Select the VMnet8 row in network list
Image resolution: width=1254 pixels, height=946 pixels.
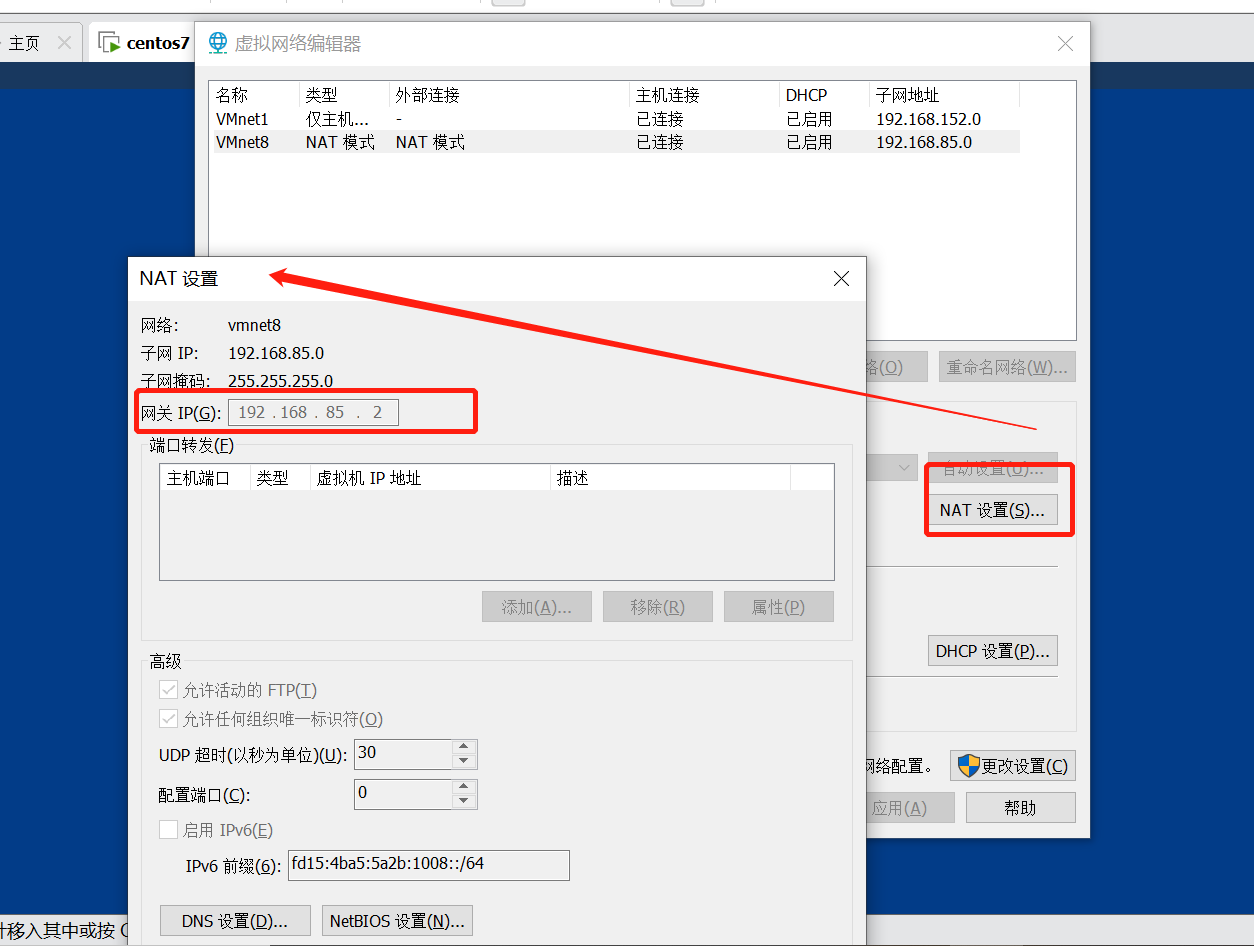pos(615,142)
